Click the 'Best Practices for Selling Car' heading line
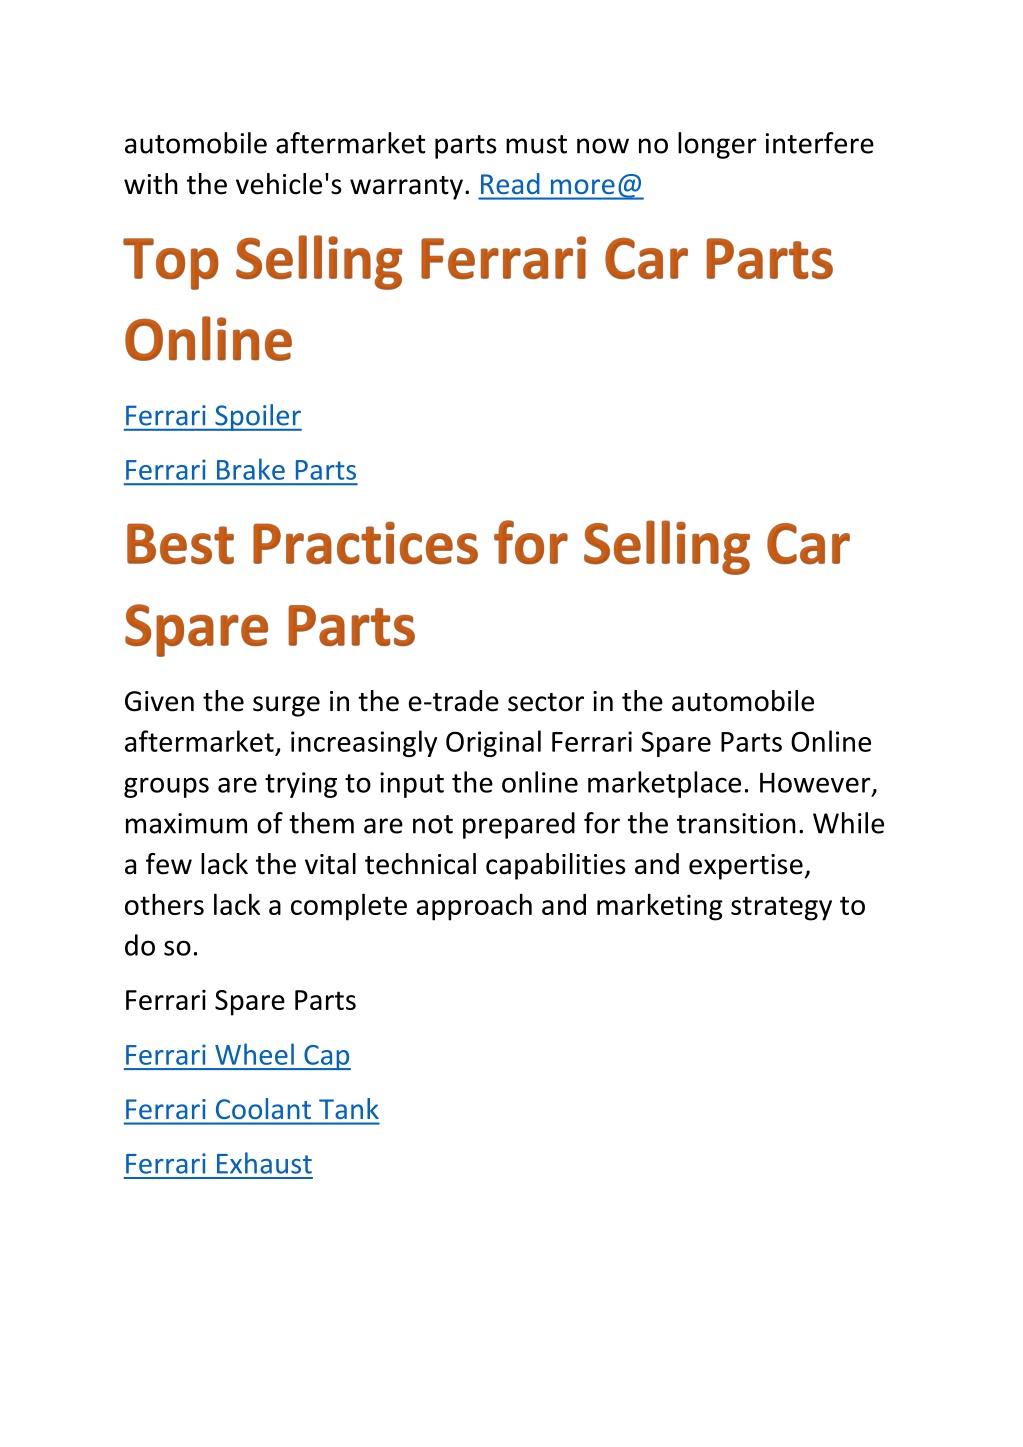This screenshot has width=1023, height=1447. pos(487,546)
